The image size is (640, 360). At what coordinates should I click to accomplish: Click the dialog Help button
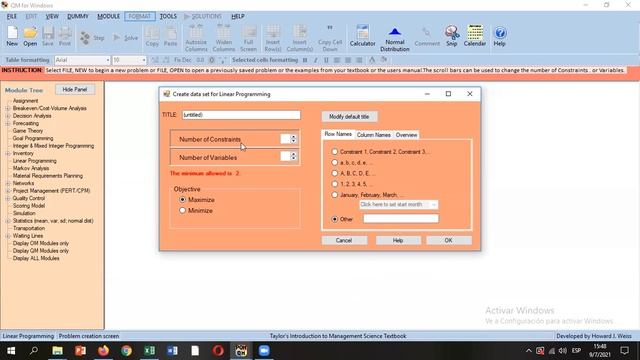[398, 240]
